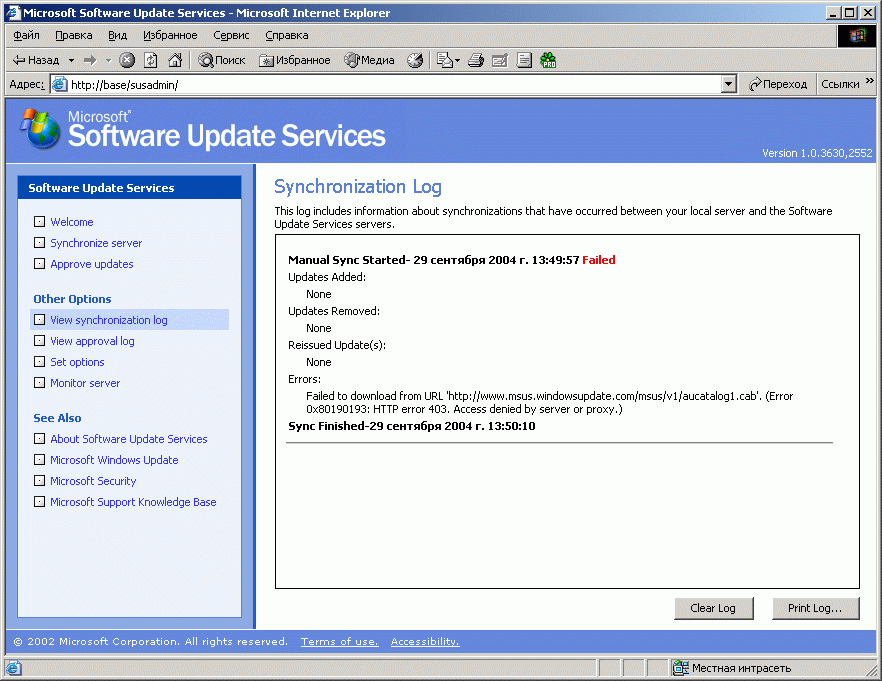Click the IE icon in the title bar
The height and width of the screenshot is (681, 882).
tap(12, 12)
